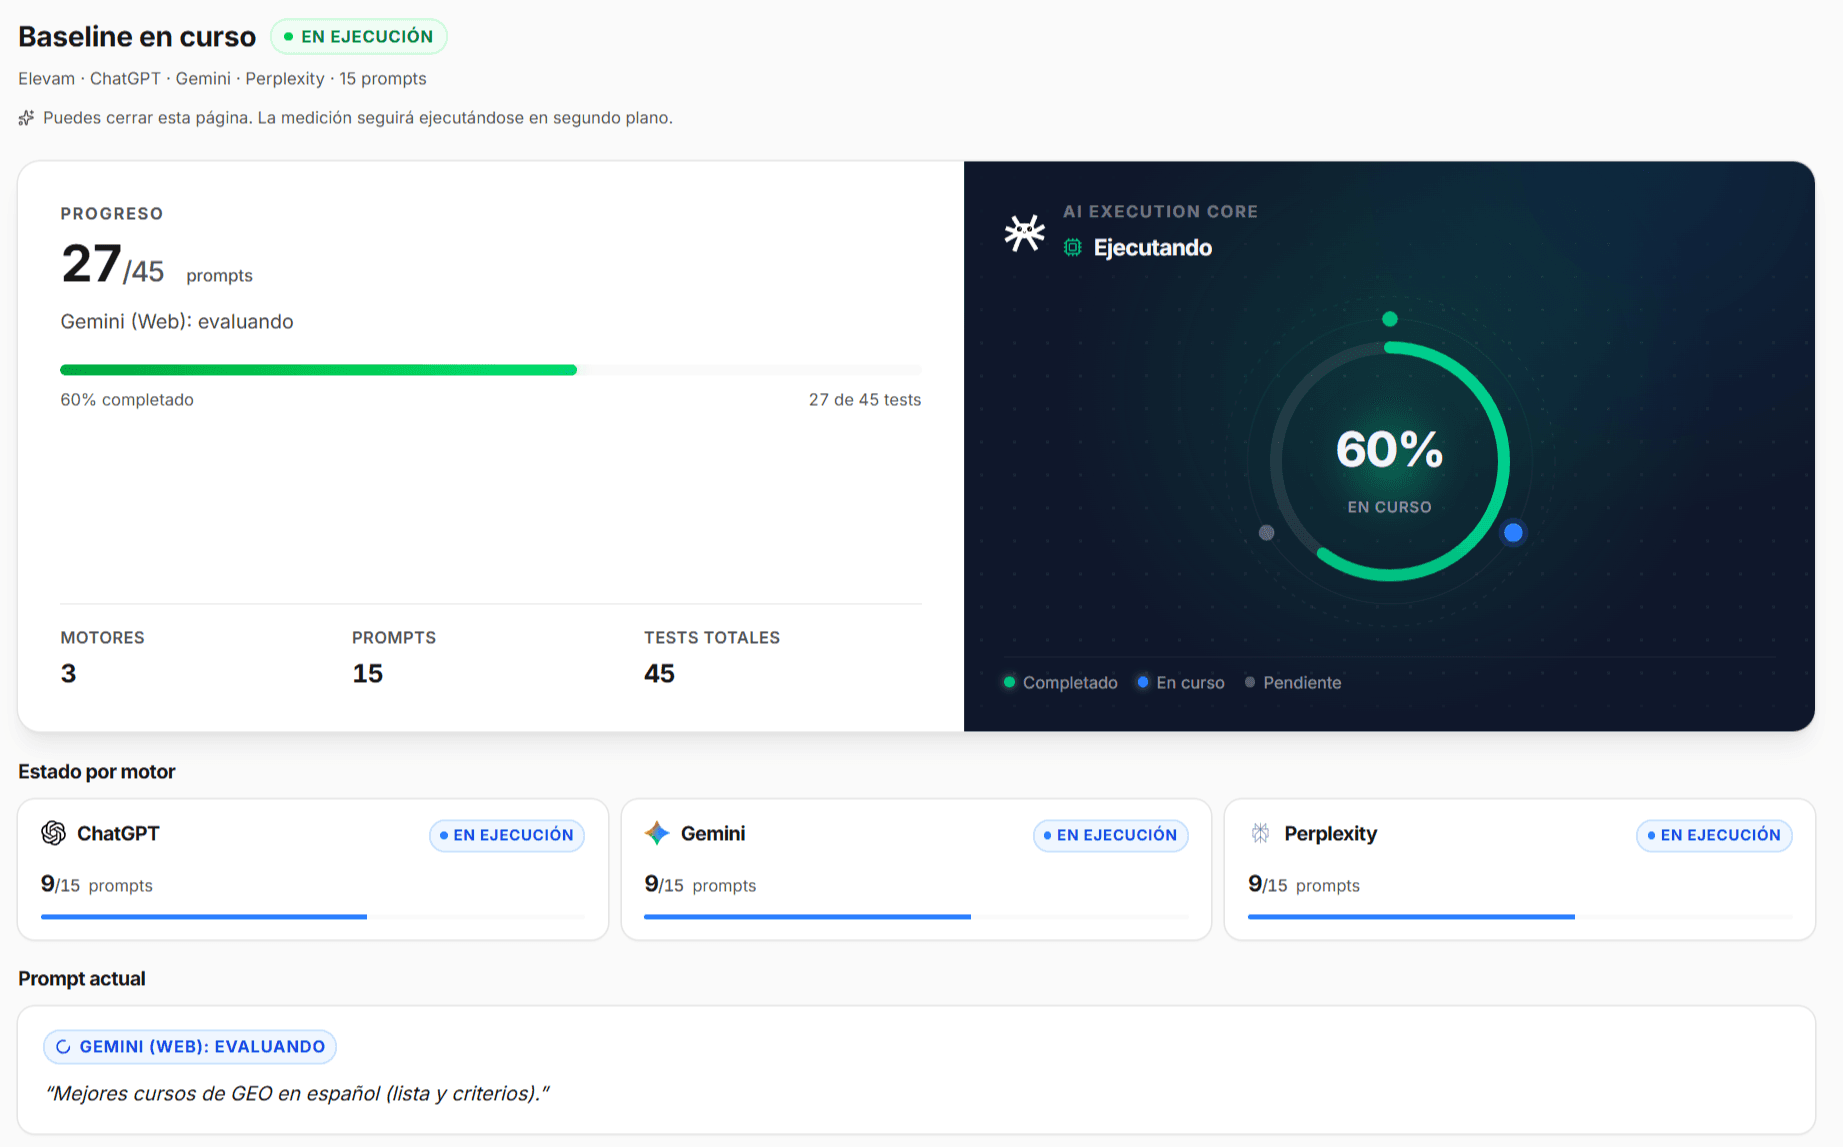Click the ChatGPT card EN EJECUCIÓN badge
The image size is (1843, 1147).
pos(507,835)
